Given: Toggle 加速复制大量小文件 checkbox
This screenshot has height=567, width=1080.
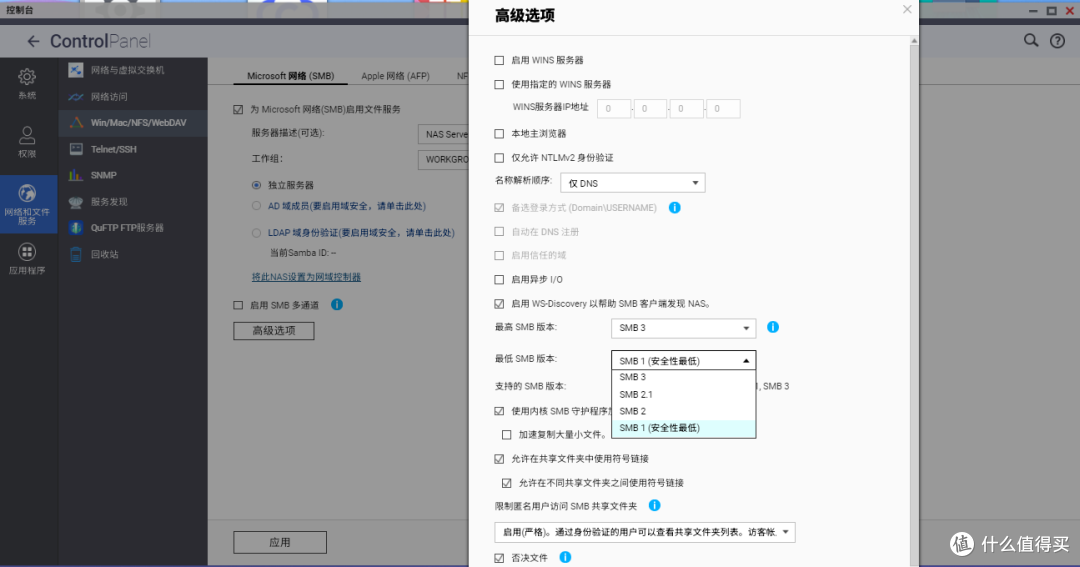Looking at the screenshot, I should pyautogui.click(x=507, y=435).
